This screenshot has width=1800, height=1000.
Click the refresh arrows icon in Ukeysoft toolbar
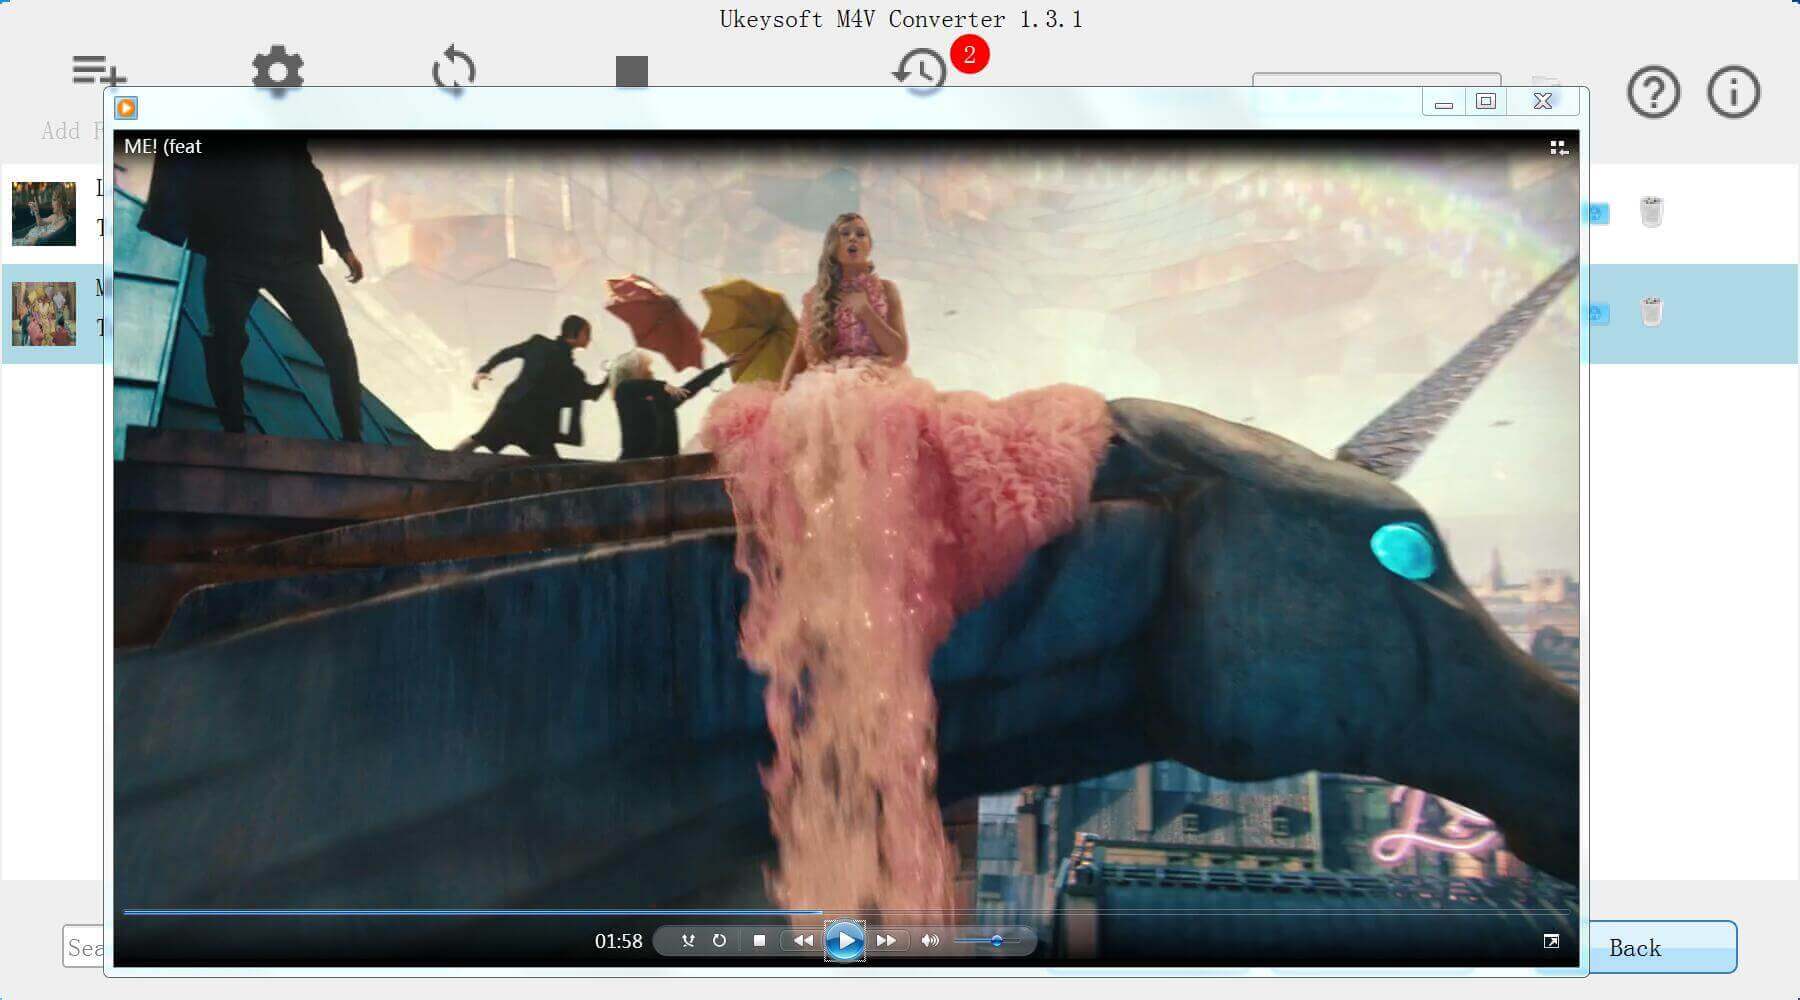click(454, 71)
